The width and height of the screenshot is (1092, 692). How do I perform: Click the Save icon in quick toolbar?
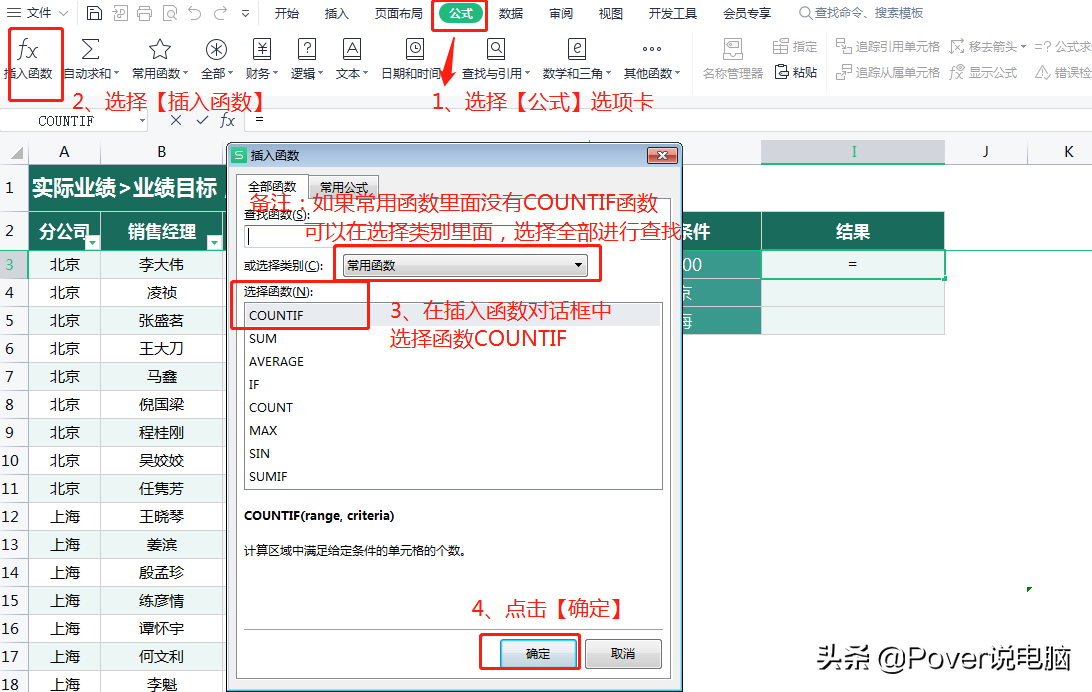[x=94, y=13]
